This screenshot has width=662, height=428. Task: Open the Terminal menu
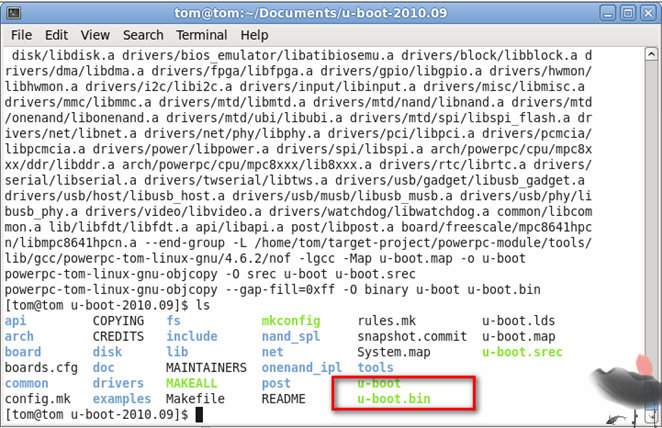pos(202,35)
